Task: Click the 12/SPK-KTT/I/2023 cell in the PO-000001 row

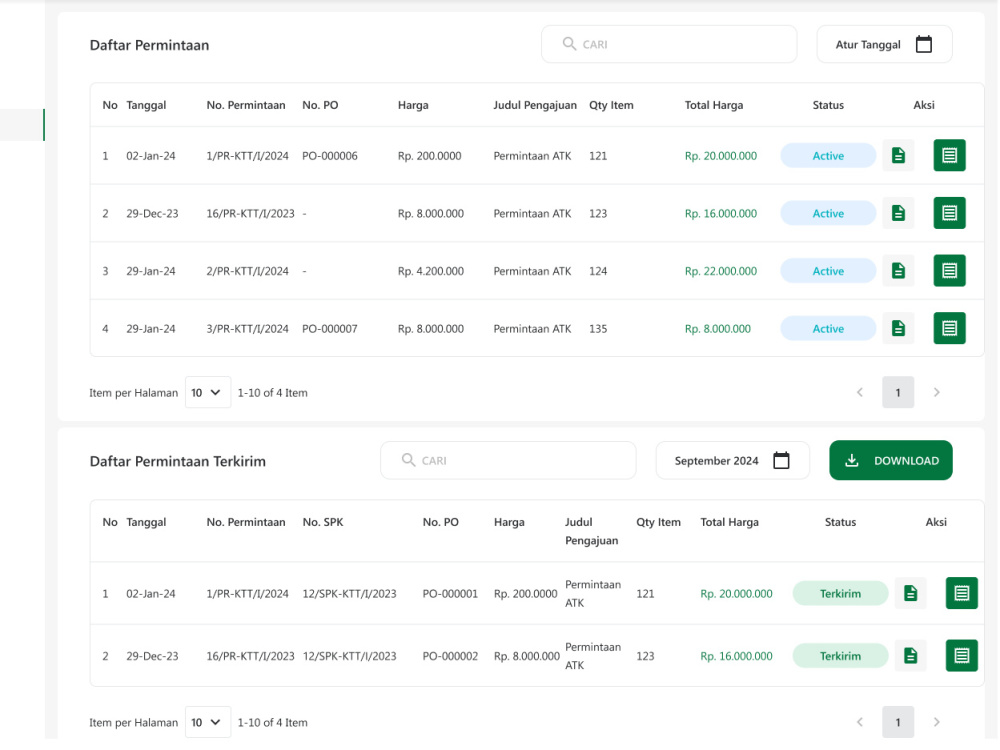Action: click(349, 593)
